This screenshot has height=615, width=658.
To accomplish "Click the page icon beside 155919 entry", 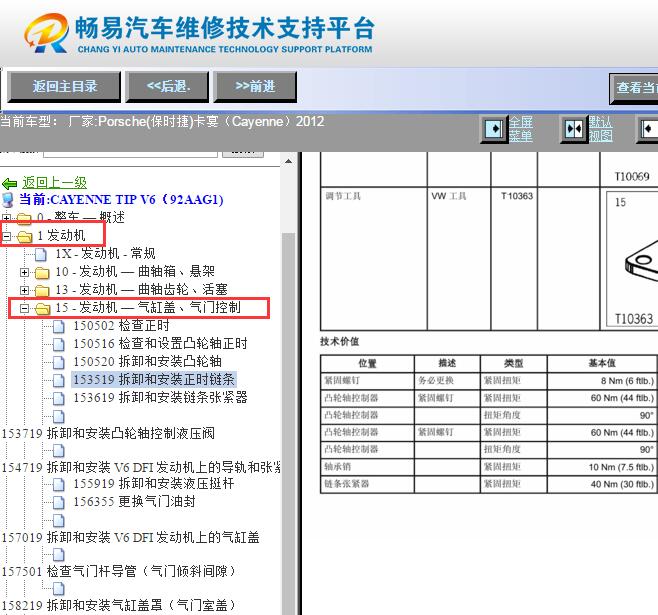I will coord(59,485).
